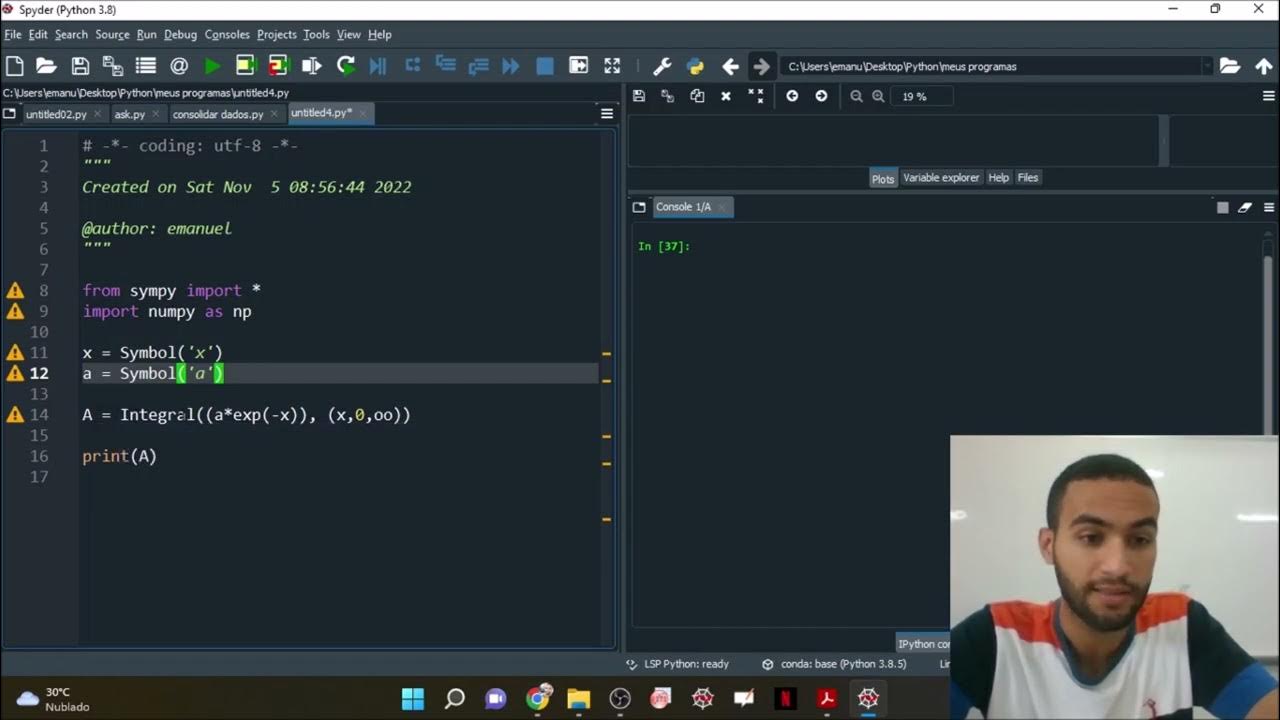Zoom in plot magnifier icon
Screen dimensions: 1280x720
878,96
